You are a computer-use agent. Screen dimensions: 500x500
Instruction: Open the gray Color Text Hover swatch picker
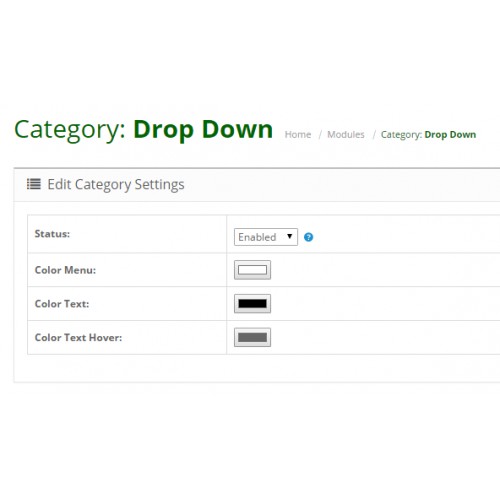click(252, 337)
